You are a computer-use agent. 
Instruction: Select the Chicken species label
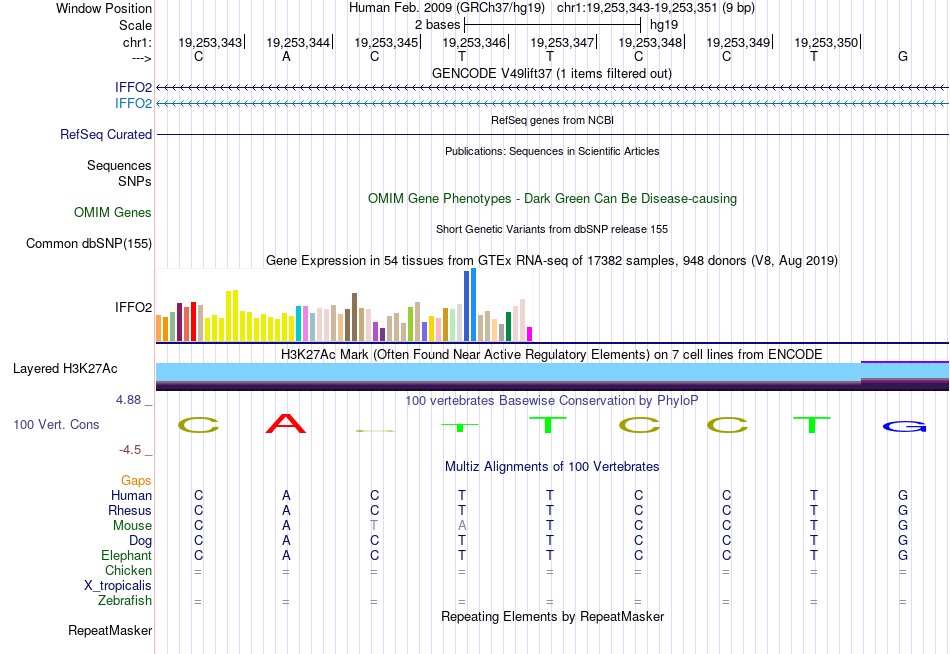128,570
